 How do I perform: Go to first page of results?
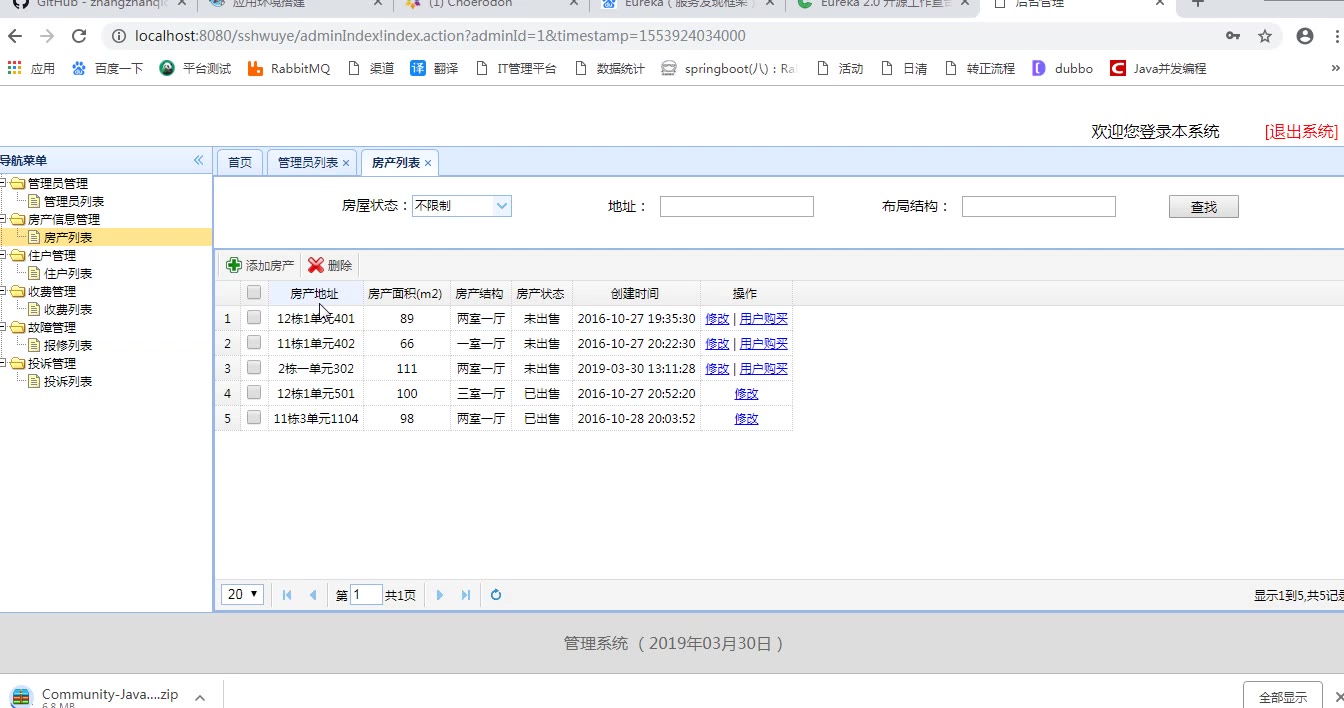(x=287, y=595)
